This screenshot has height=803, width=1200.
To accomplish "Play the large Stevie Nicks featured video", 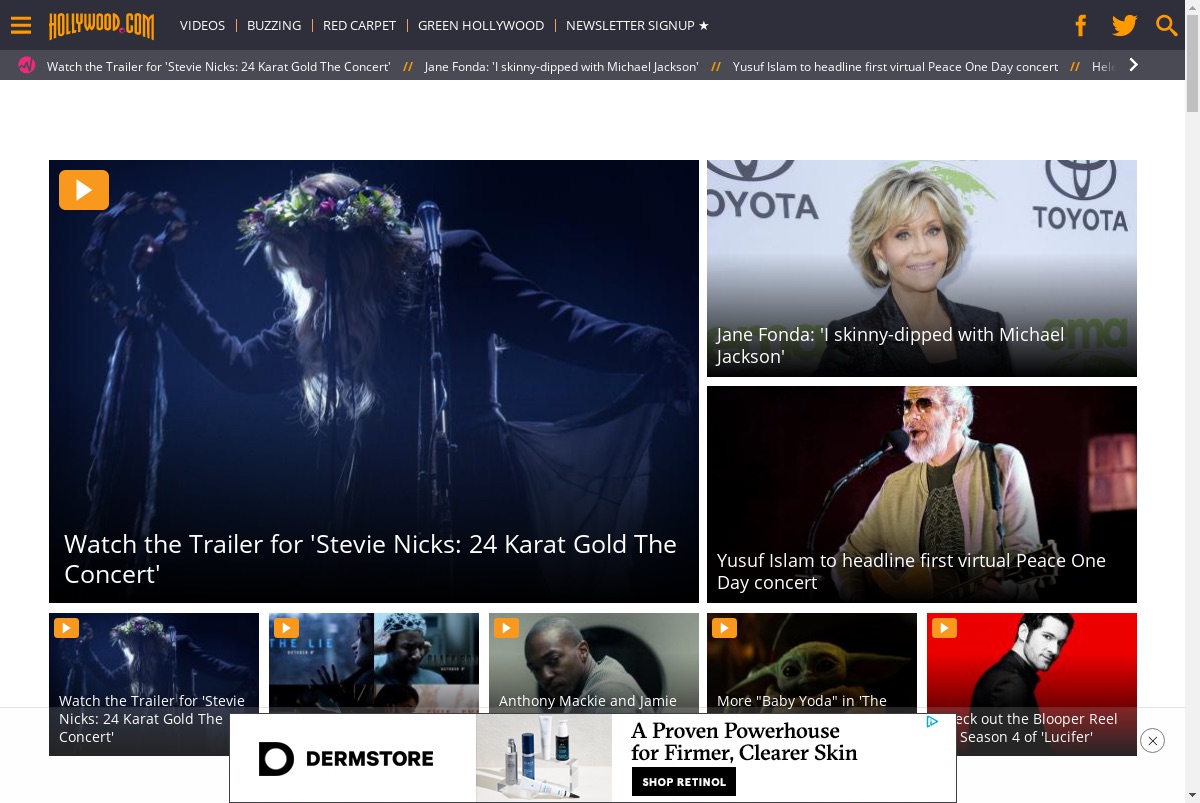I will (84, 190).
